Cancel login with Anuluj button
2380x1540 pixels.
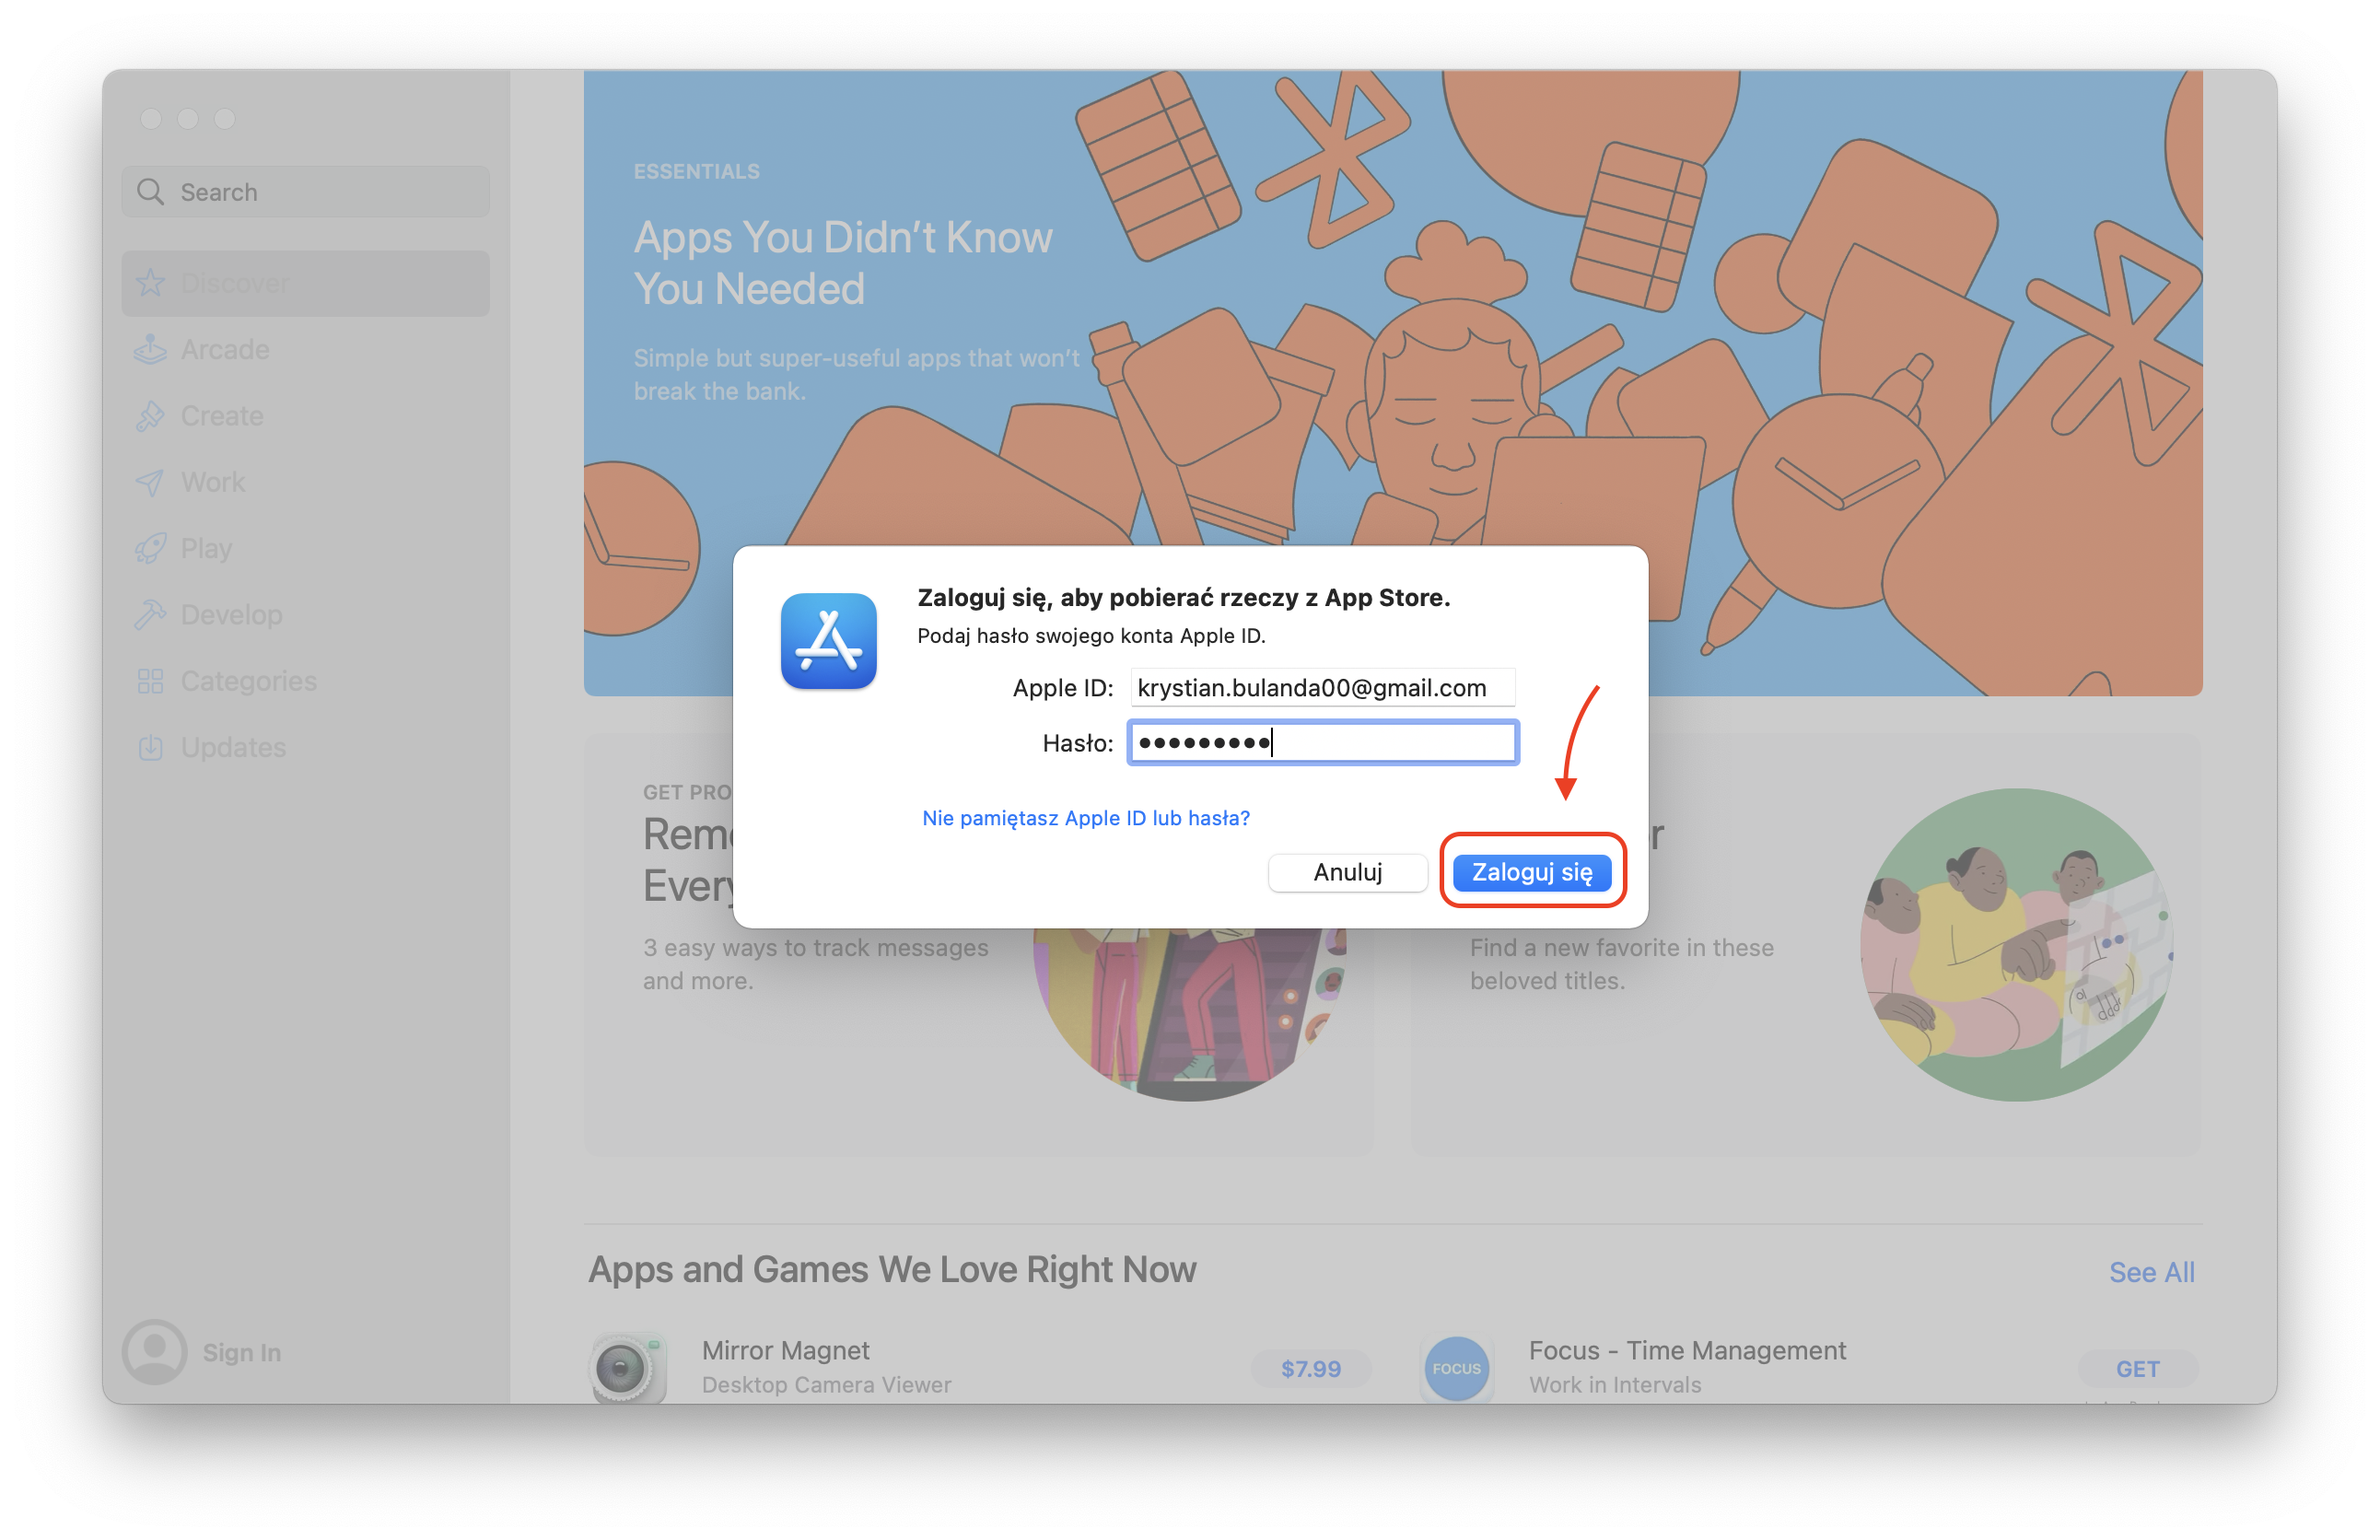point(1347,872)
